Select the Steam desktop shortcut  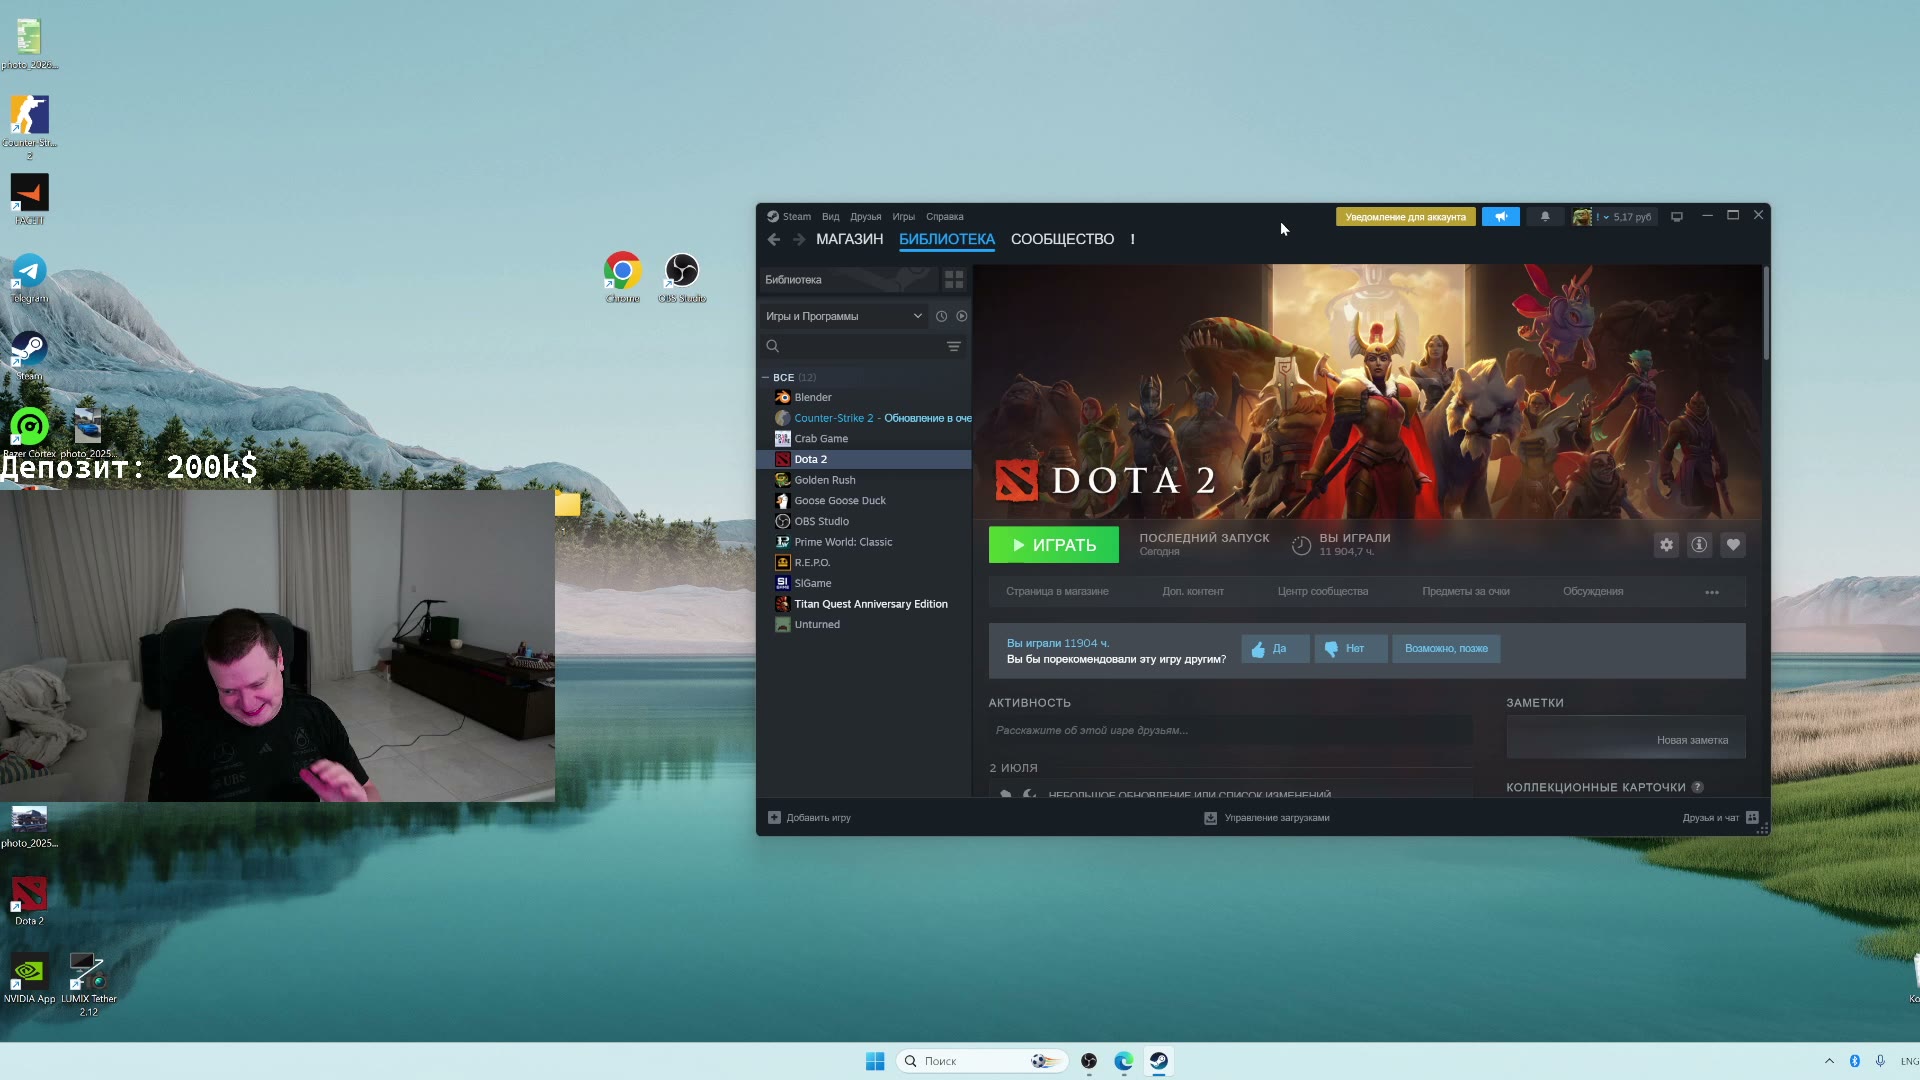click(29, 356)
